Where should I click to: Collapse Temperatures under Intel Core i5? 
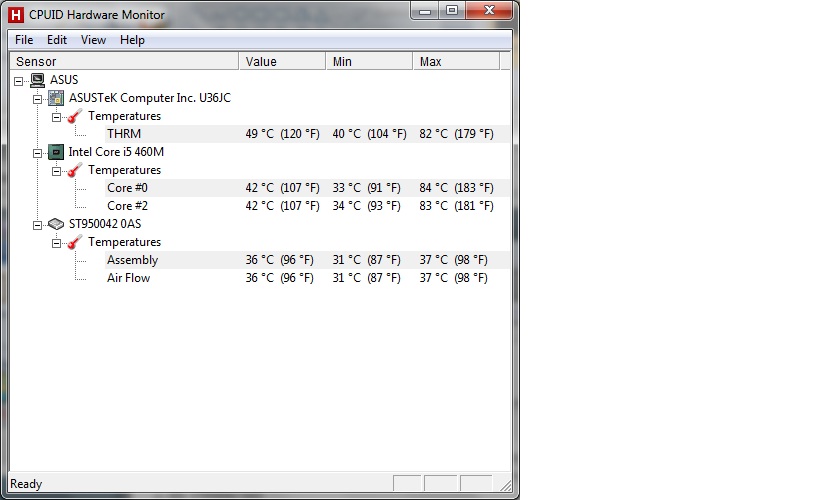(x=56, y=171)
